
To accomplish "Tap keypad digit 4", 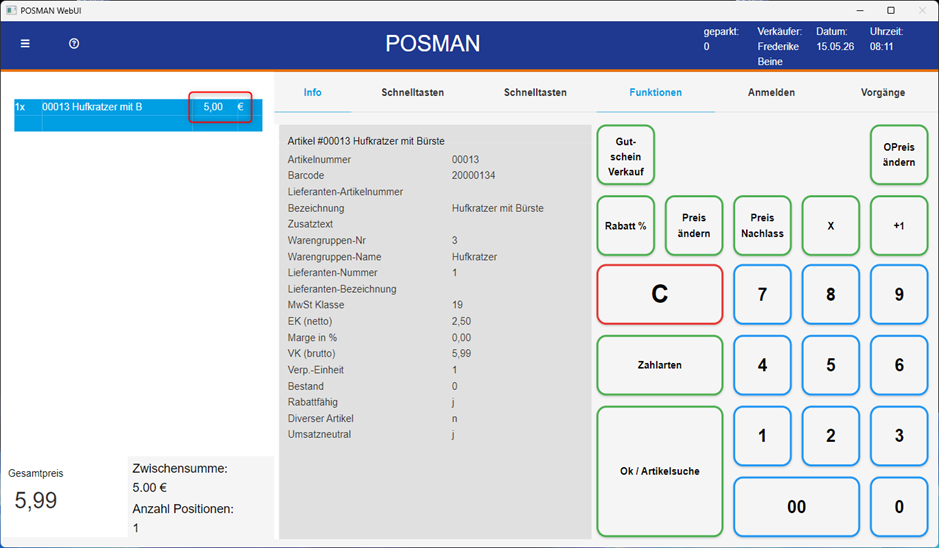I will click(762, 365).
